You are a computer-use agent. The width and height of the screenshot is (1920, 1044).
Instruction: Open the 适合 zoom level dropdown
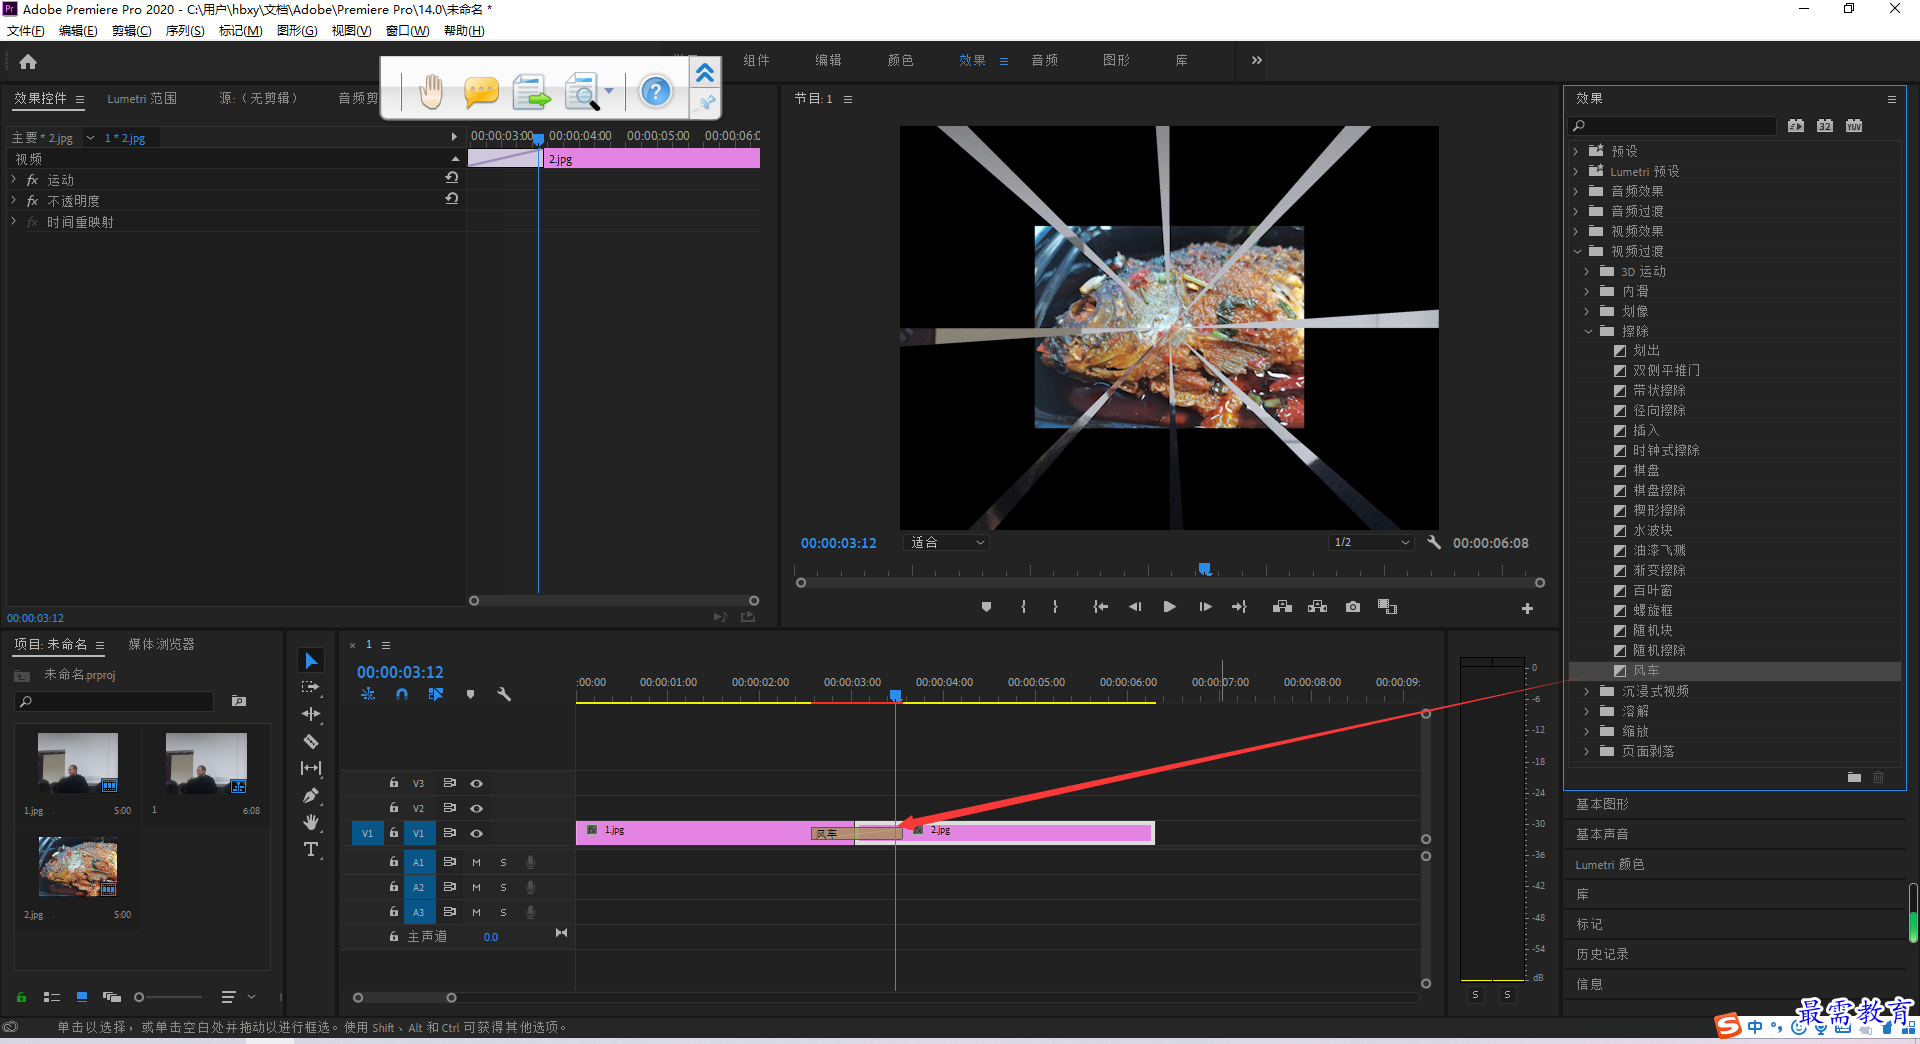[946, 542]
